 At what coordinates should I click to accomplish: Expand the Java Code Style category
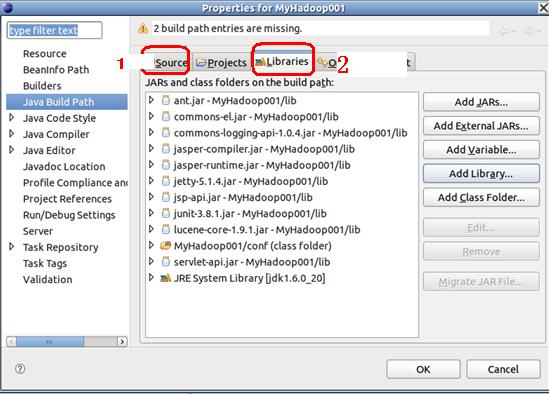click(x=12, y=118)
